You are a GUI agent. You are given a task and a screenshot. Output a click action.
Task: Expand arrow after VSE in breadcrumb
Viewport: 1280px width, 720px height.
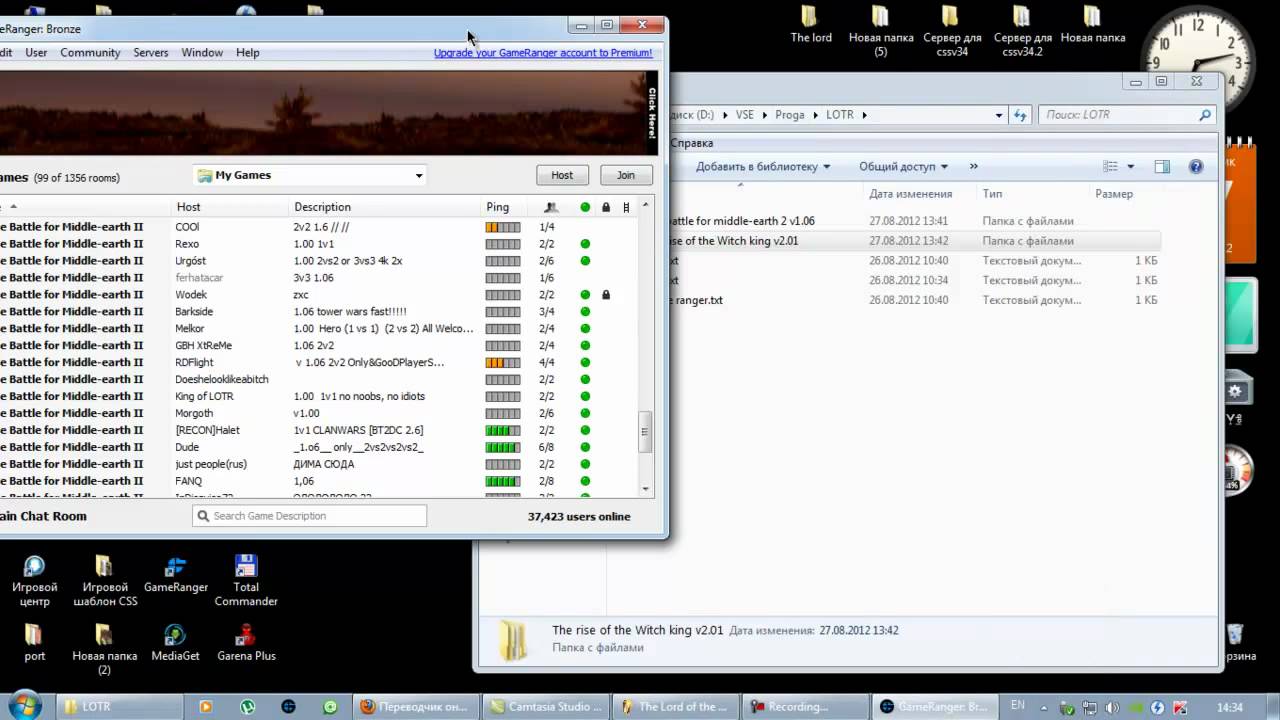click(764, 115)
